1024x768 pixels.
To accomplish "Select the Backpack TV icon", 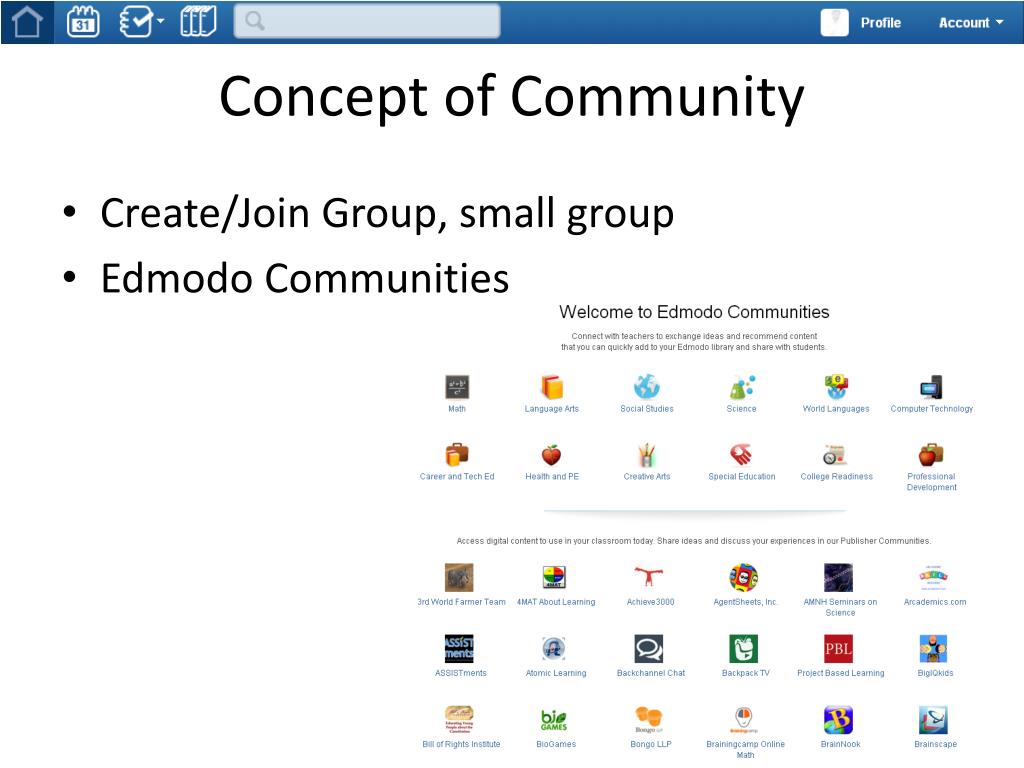I will click(x=743, y=648).
